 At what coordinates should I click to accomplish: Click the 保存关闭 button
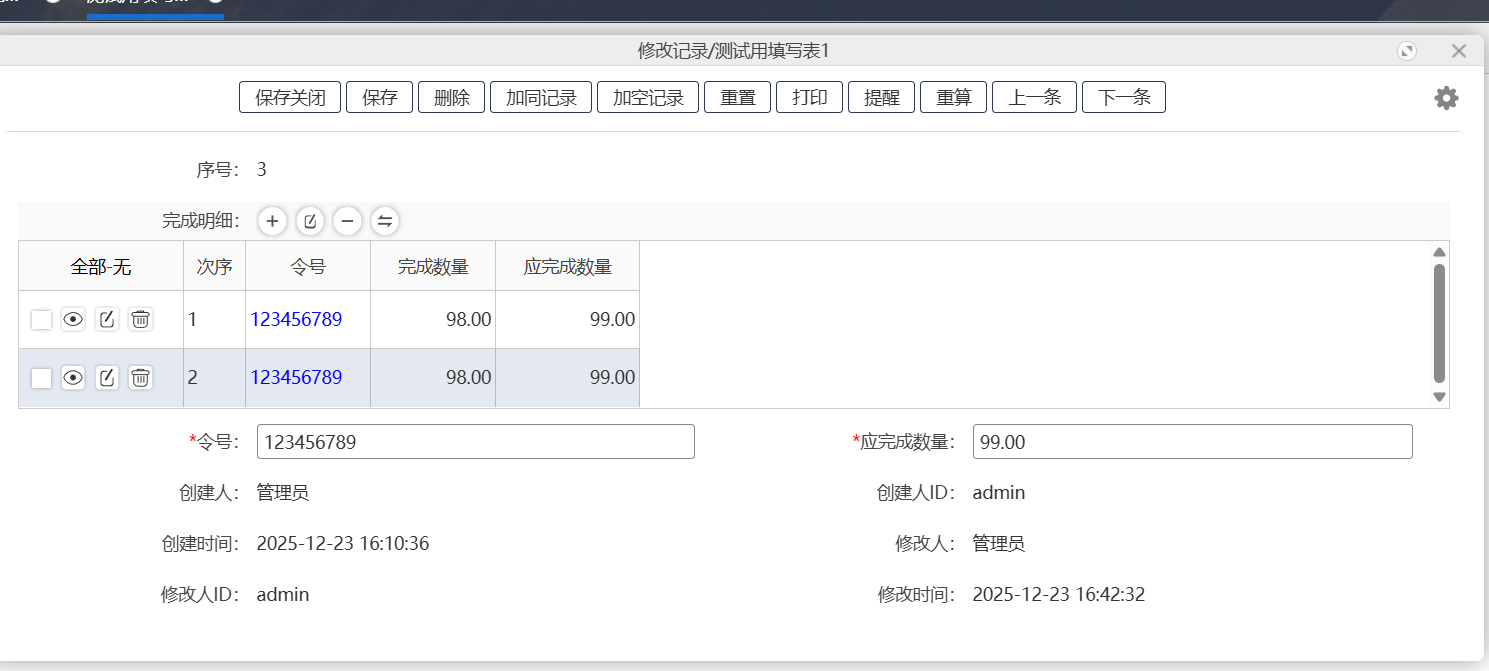(289, 97)
